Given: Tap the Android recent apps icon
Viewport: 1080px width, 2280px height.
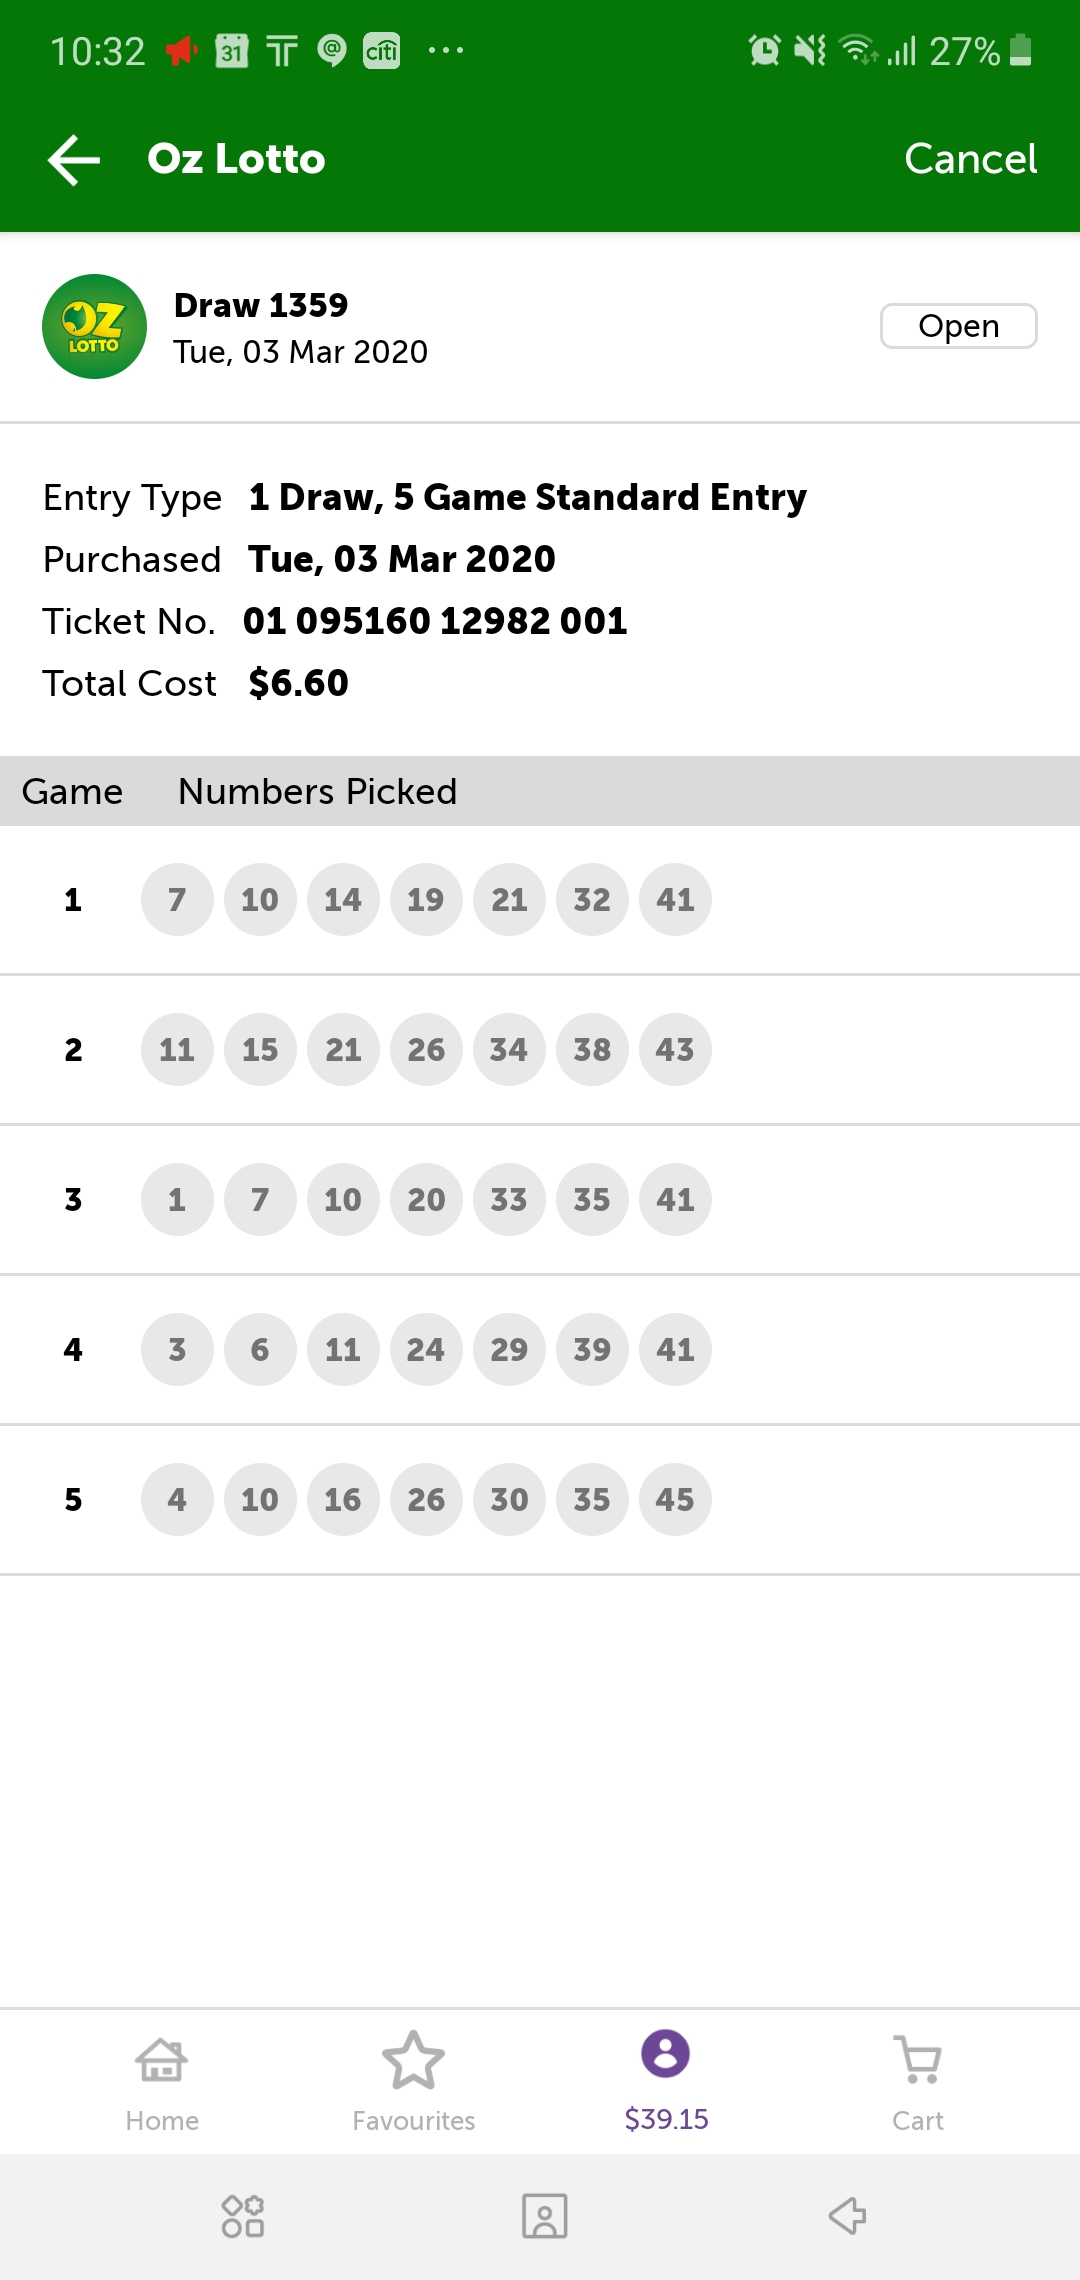Looking at the screenshot, I should (243, 2216).
